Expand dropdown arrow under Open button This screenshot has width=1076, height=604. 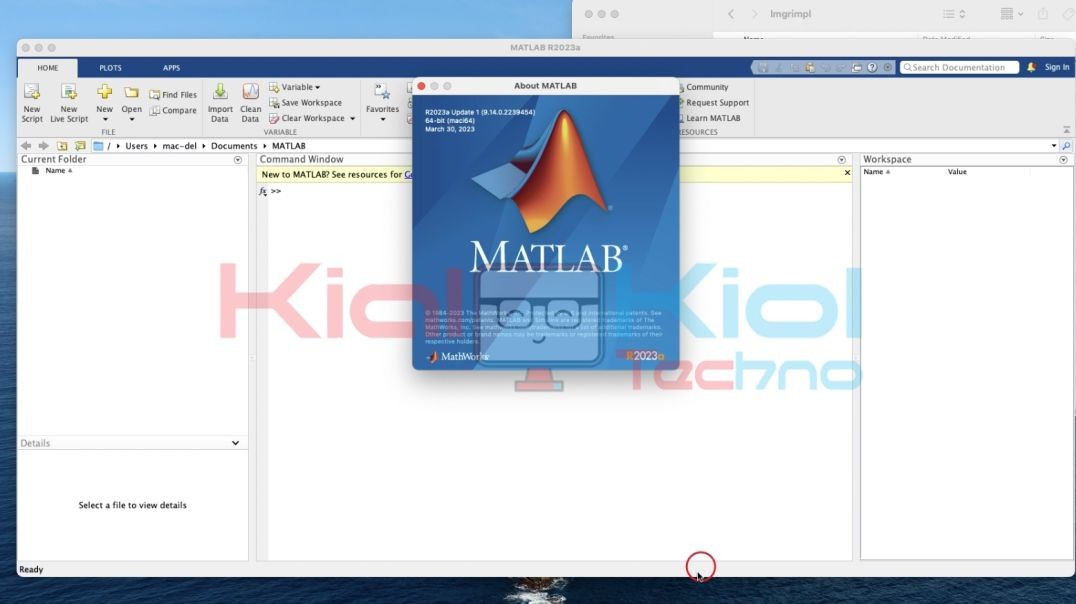pos(132,119)
